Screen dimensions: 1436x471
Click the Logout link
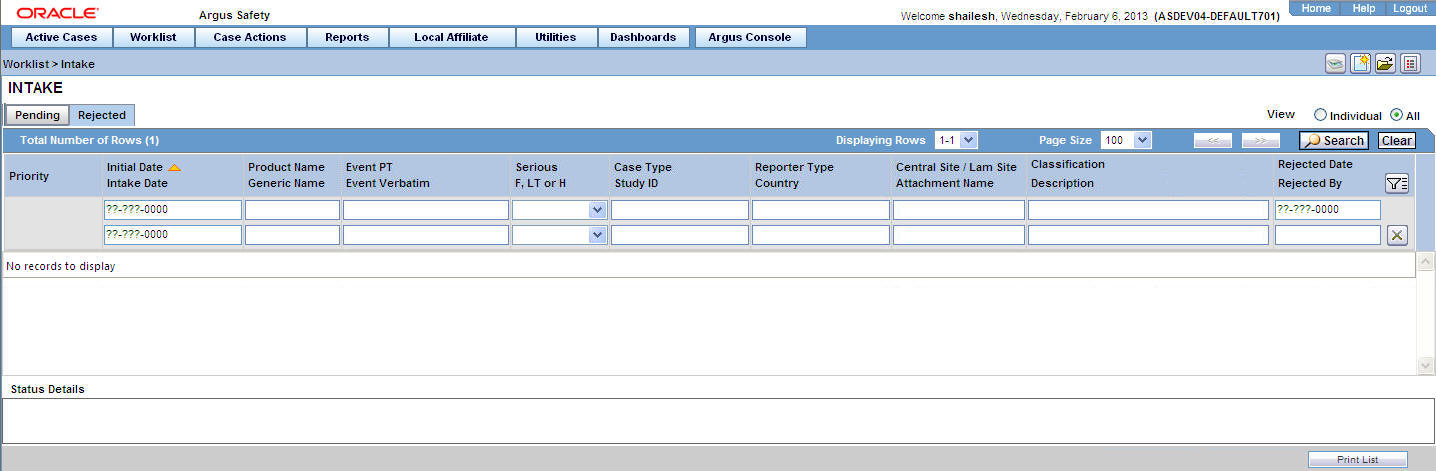1410,8
